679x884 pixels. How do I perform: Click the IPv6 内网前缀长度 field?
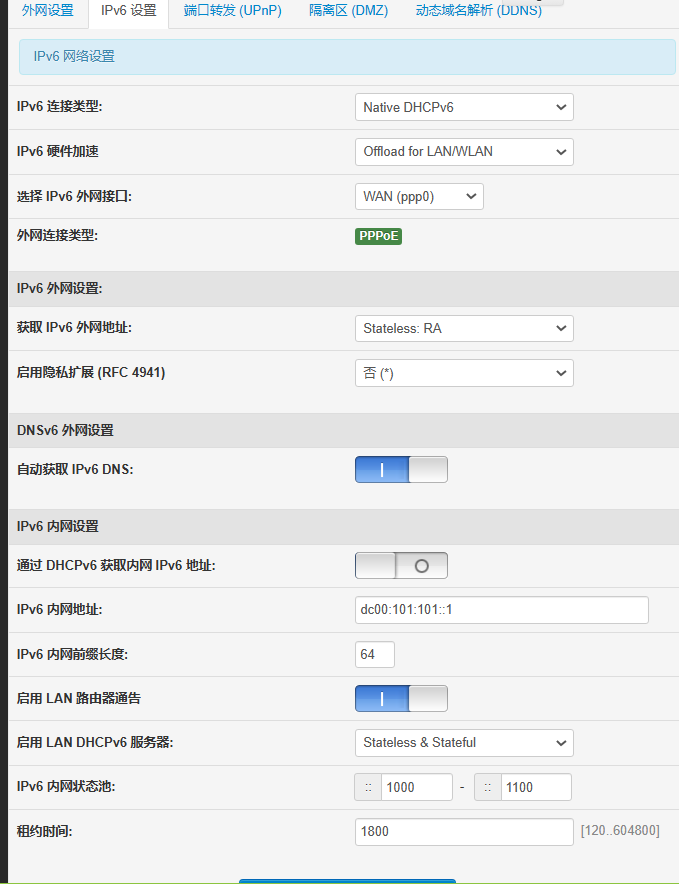(x=375, y=655)
